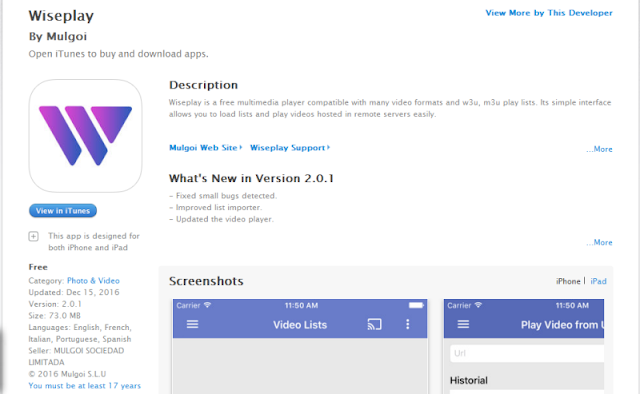Open View More by This Developer link

[x=549, y=13]
